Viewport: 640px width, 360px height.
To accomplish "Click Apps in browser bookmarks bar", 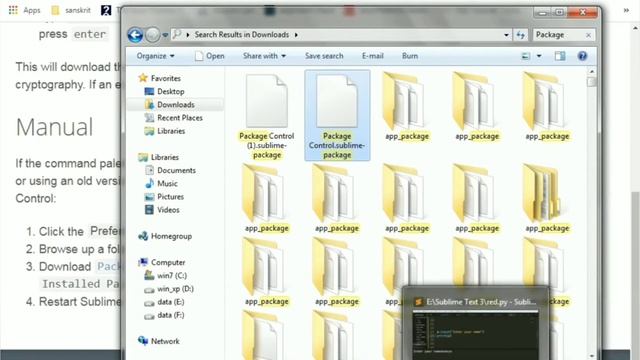I will click(x=24, y=10).
